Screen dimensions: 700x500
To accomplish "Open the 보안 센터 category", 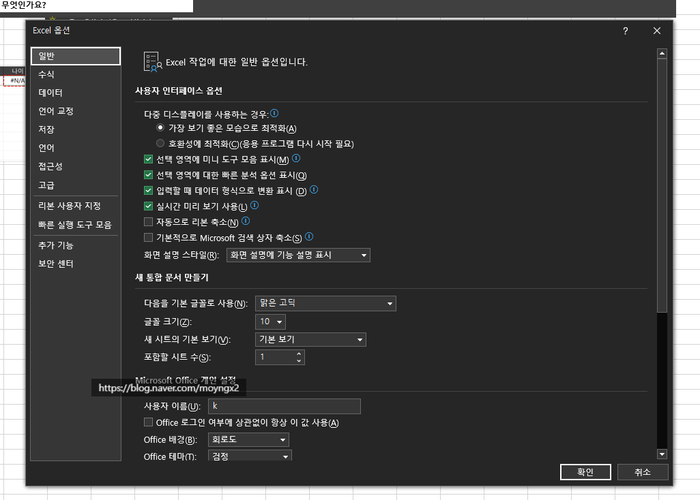I will point(76,264).
